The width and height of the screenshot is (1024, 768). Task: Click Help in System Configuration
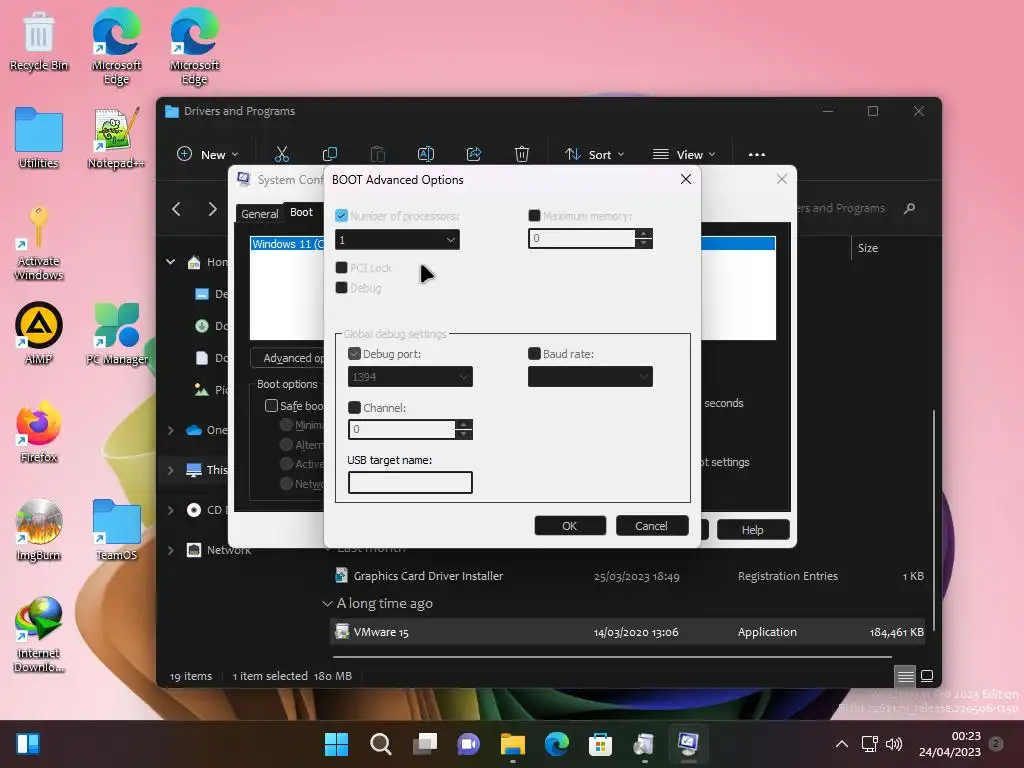(x=752, y=530)
